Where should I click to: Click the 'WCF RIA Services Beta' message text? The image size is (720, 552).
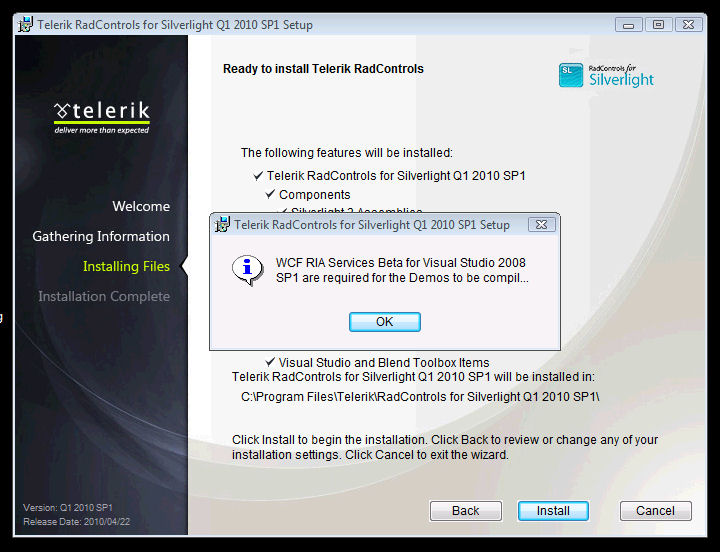click(402, 270)
